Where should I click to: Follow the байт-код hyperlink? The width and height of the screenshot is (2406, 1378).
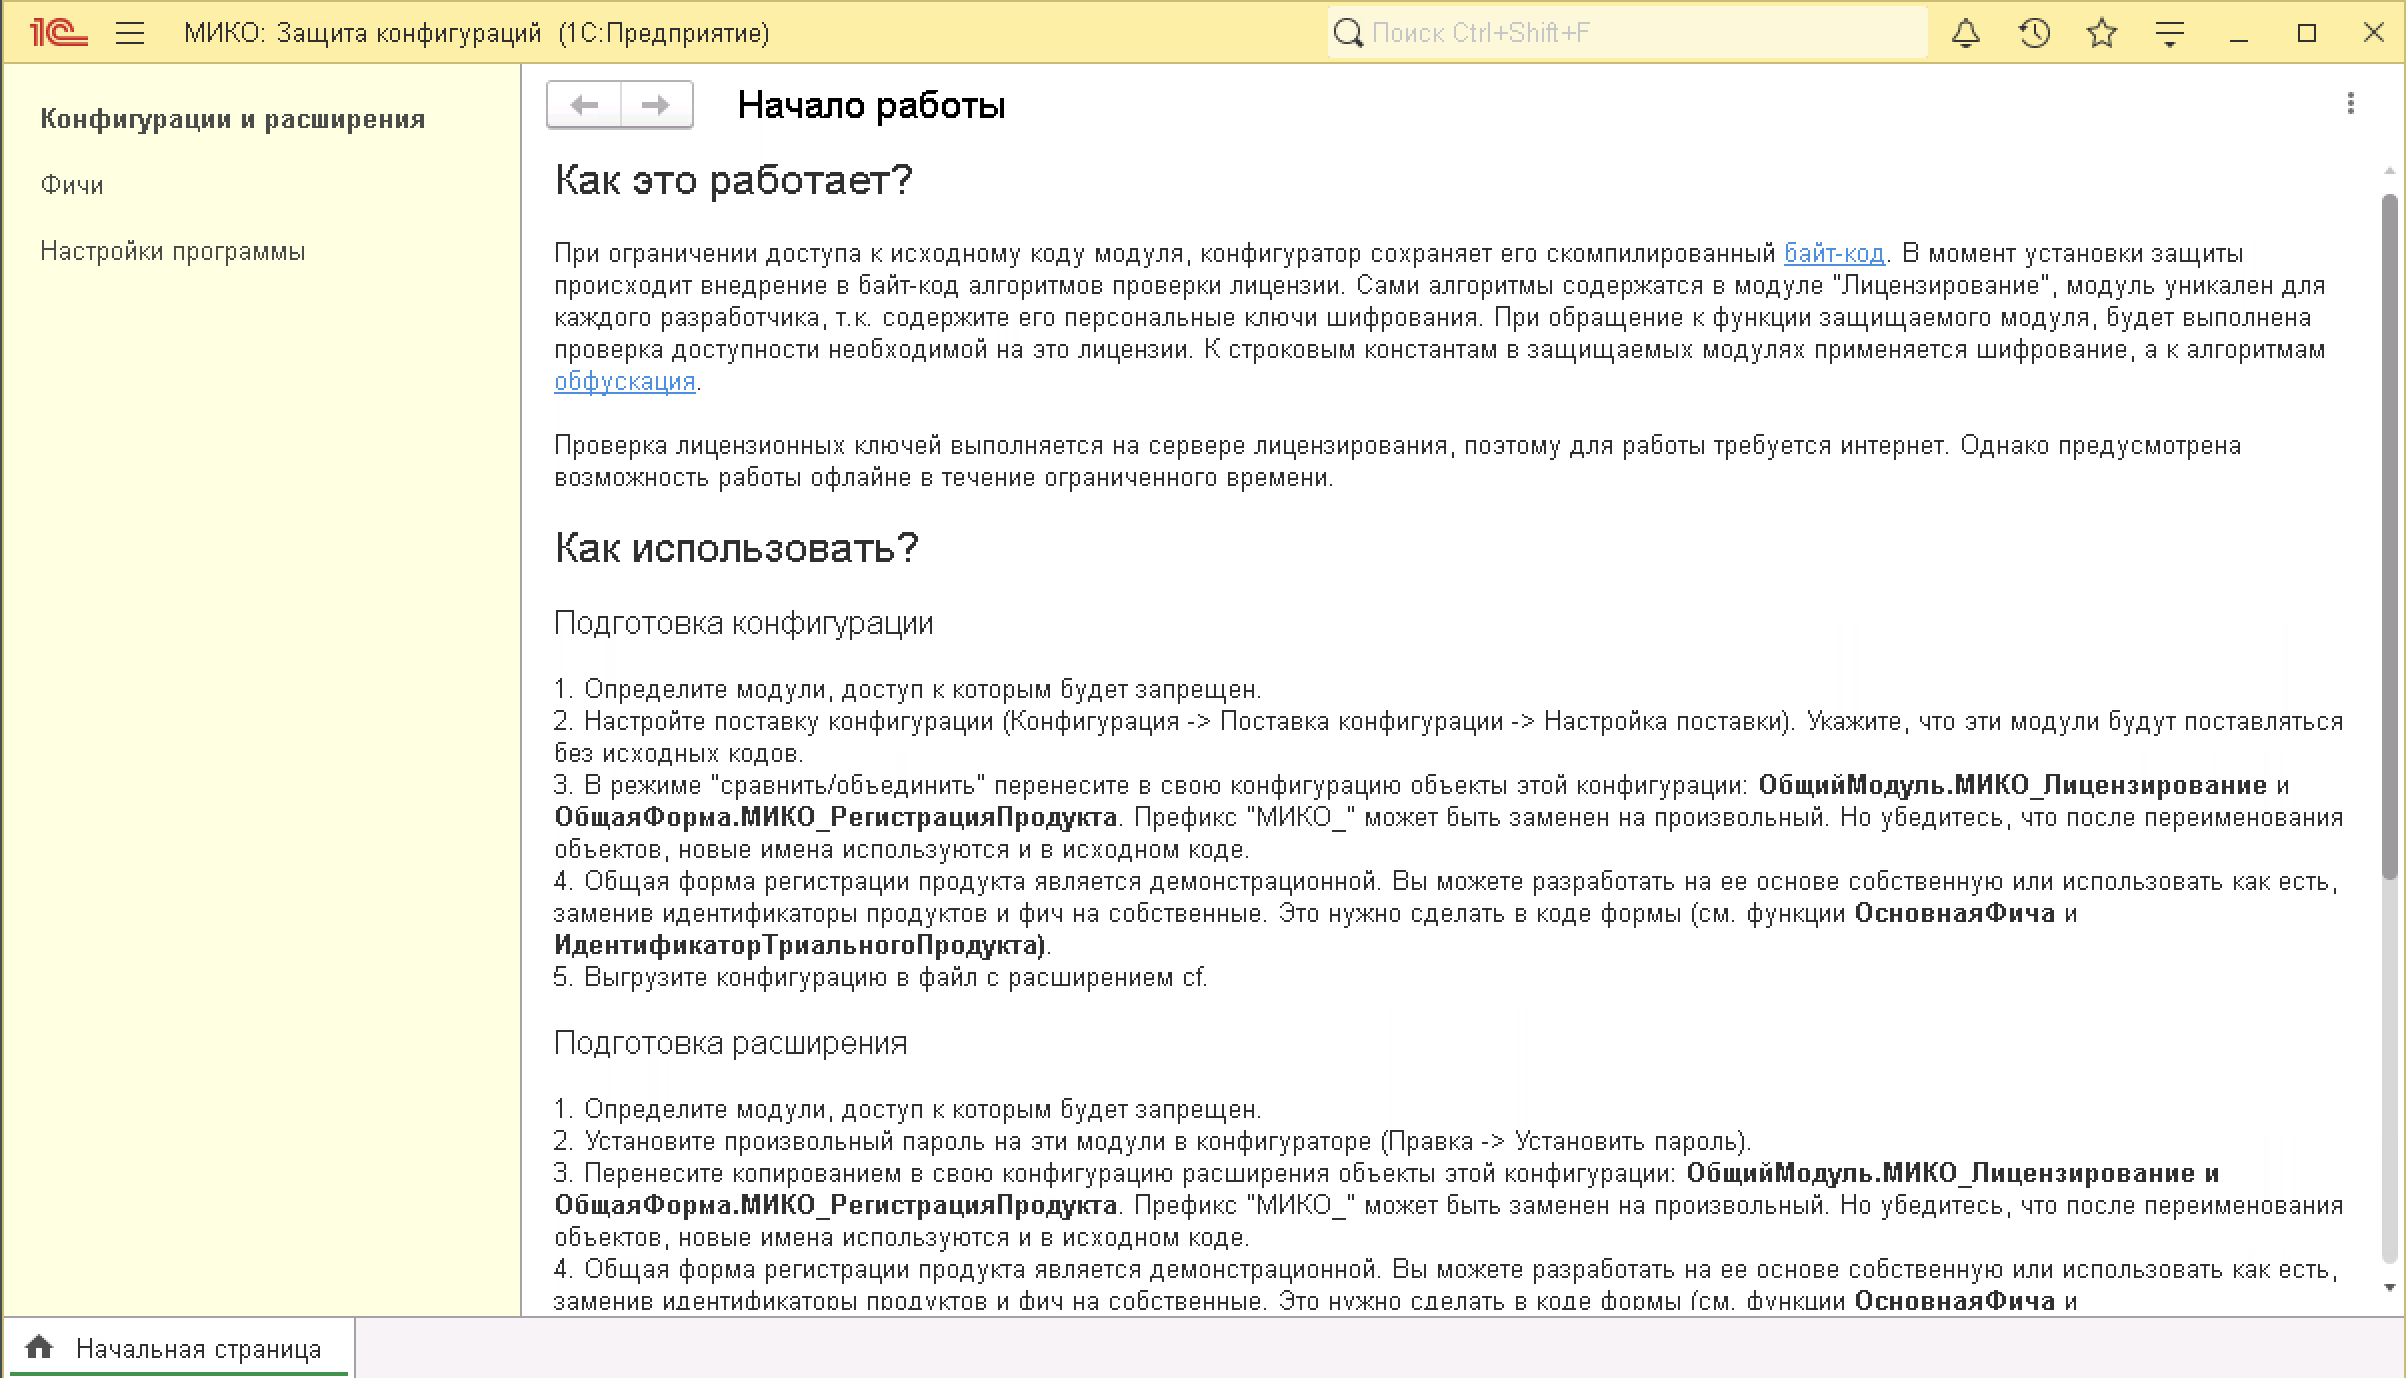(1834, 254)
